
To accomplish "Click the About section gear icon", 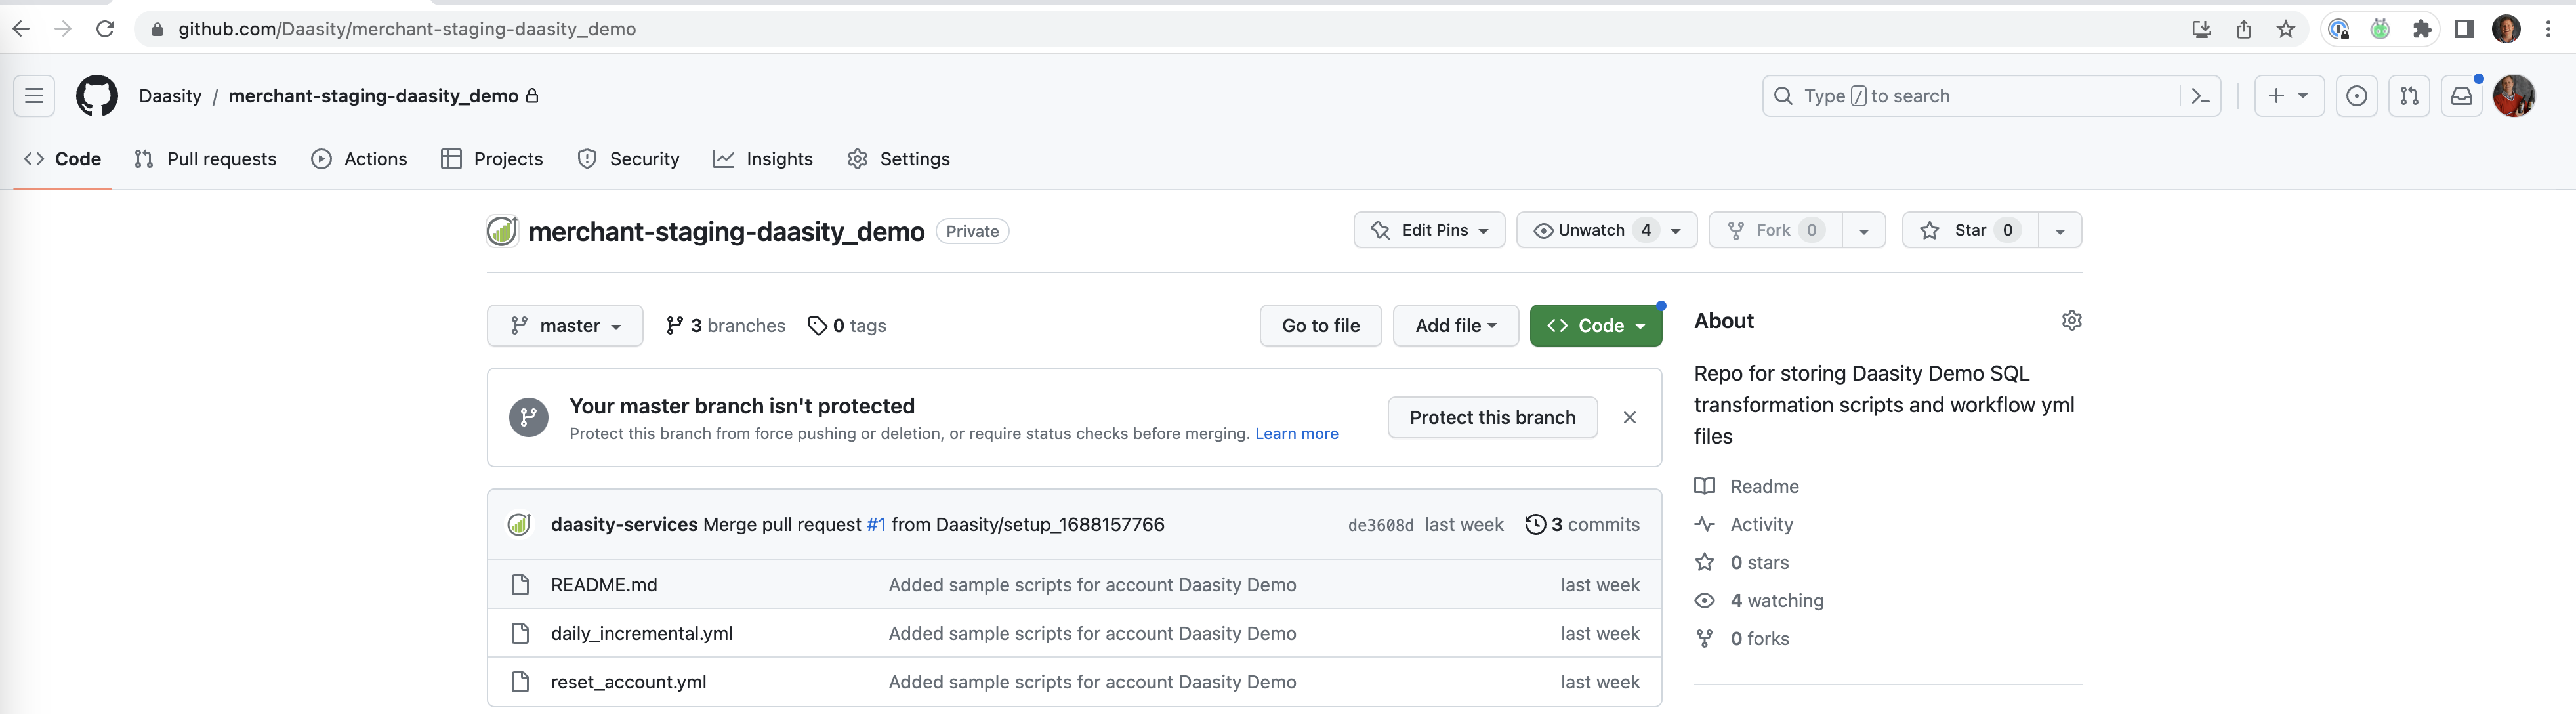I will pos(2071,321).
